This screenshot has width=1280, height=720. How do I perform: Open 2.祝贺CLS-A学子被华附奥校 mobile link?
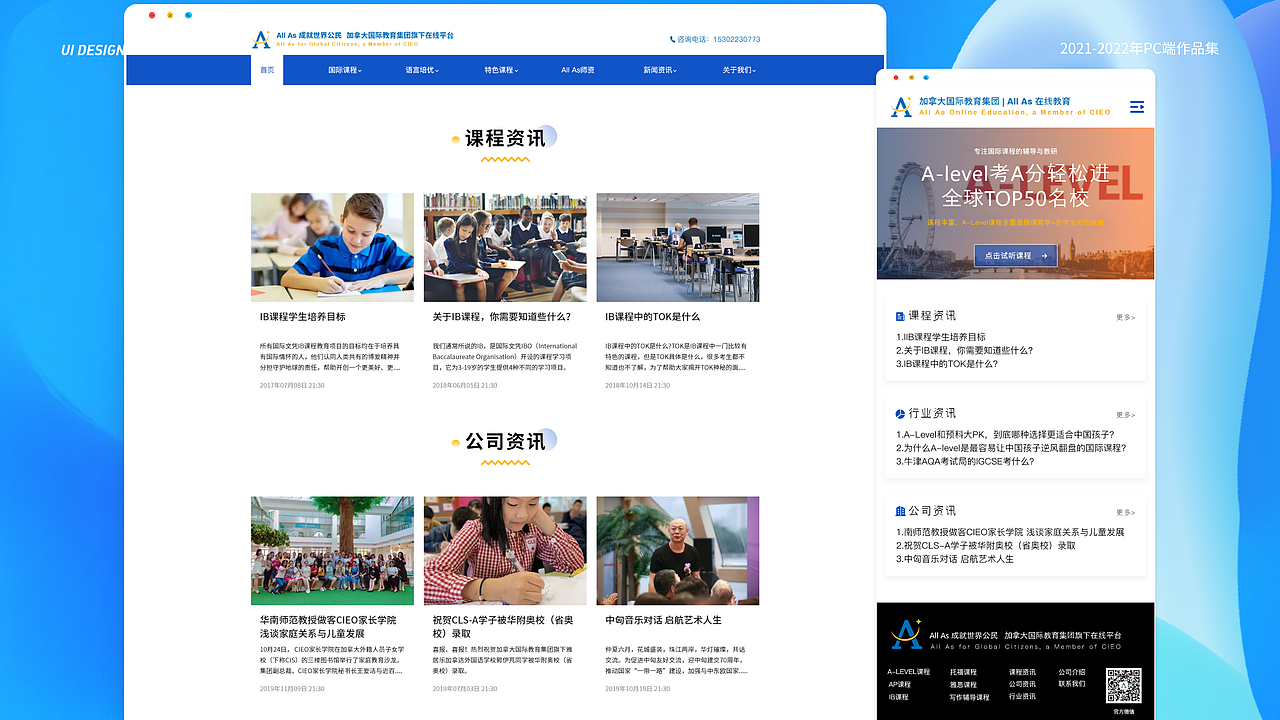[x=986, y=546]
